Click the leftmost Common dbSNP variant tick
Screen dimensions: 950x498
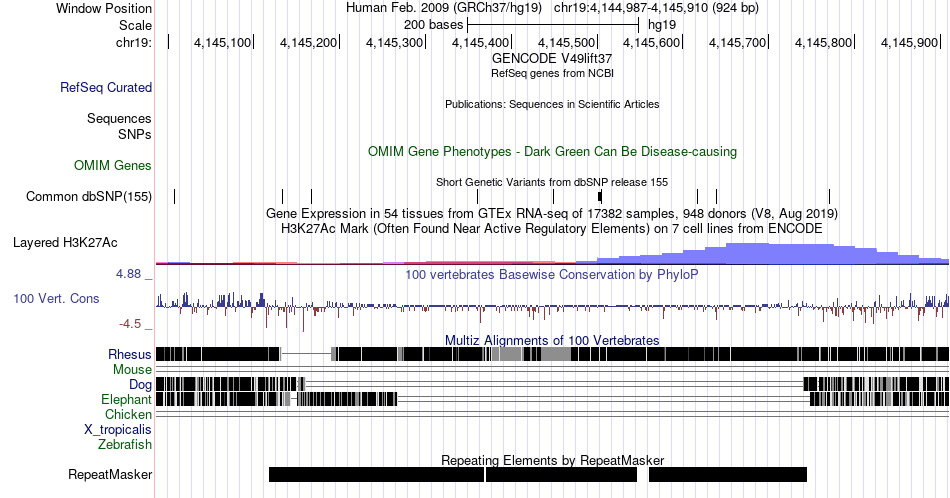click(x=174, y=196)
